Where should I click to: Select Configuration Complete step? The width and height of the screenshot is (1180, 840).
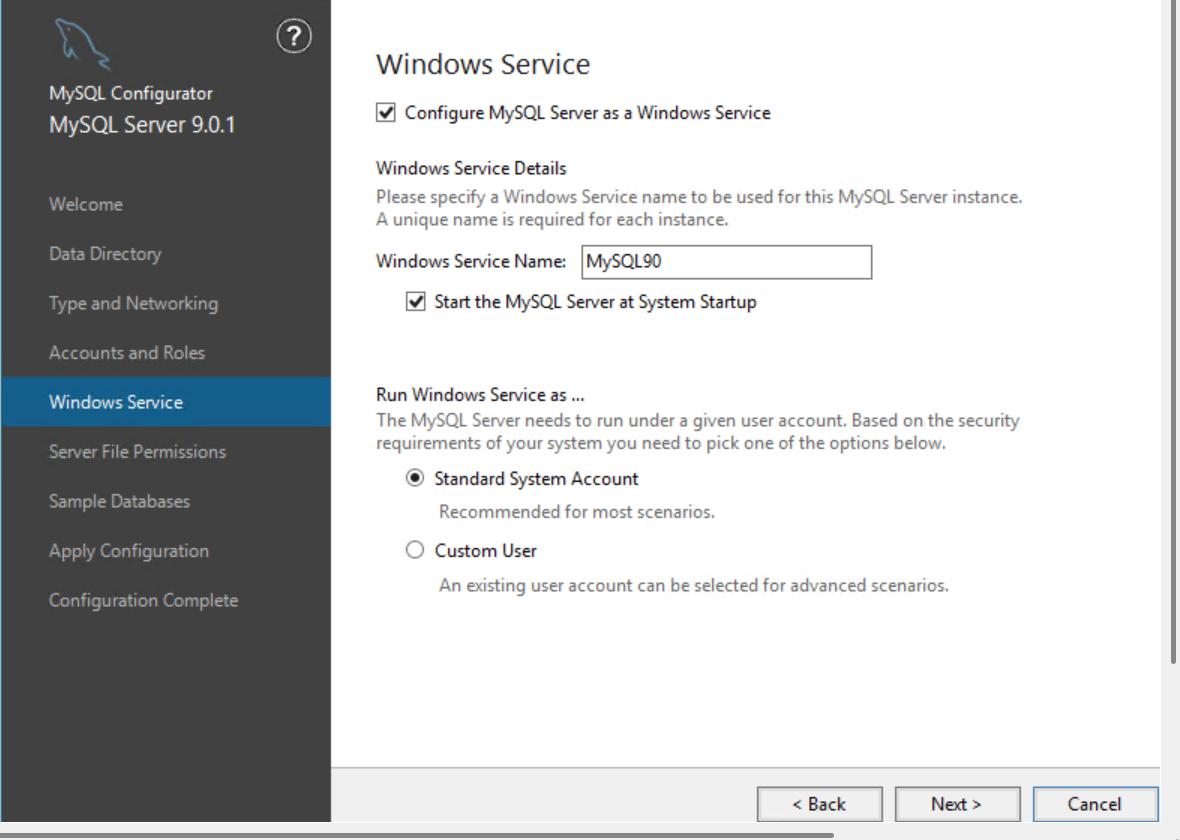[144, 601]
